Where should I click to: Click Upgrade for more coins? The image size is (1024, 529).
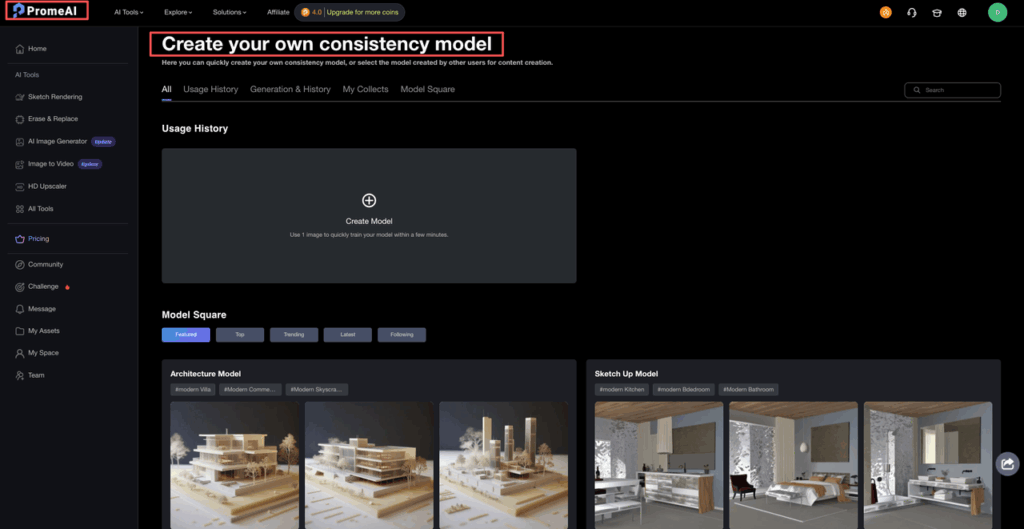[362, 12]
